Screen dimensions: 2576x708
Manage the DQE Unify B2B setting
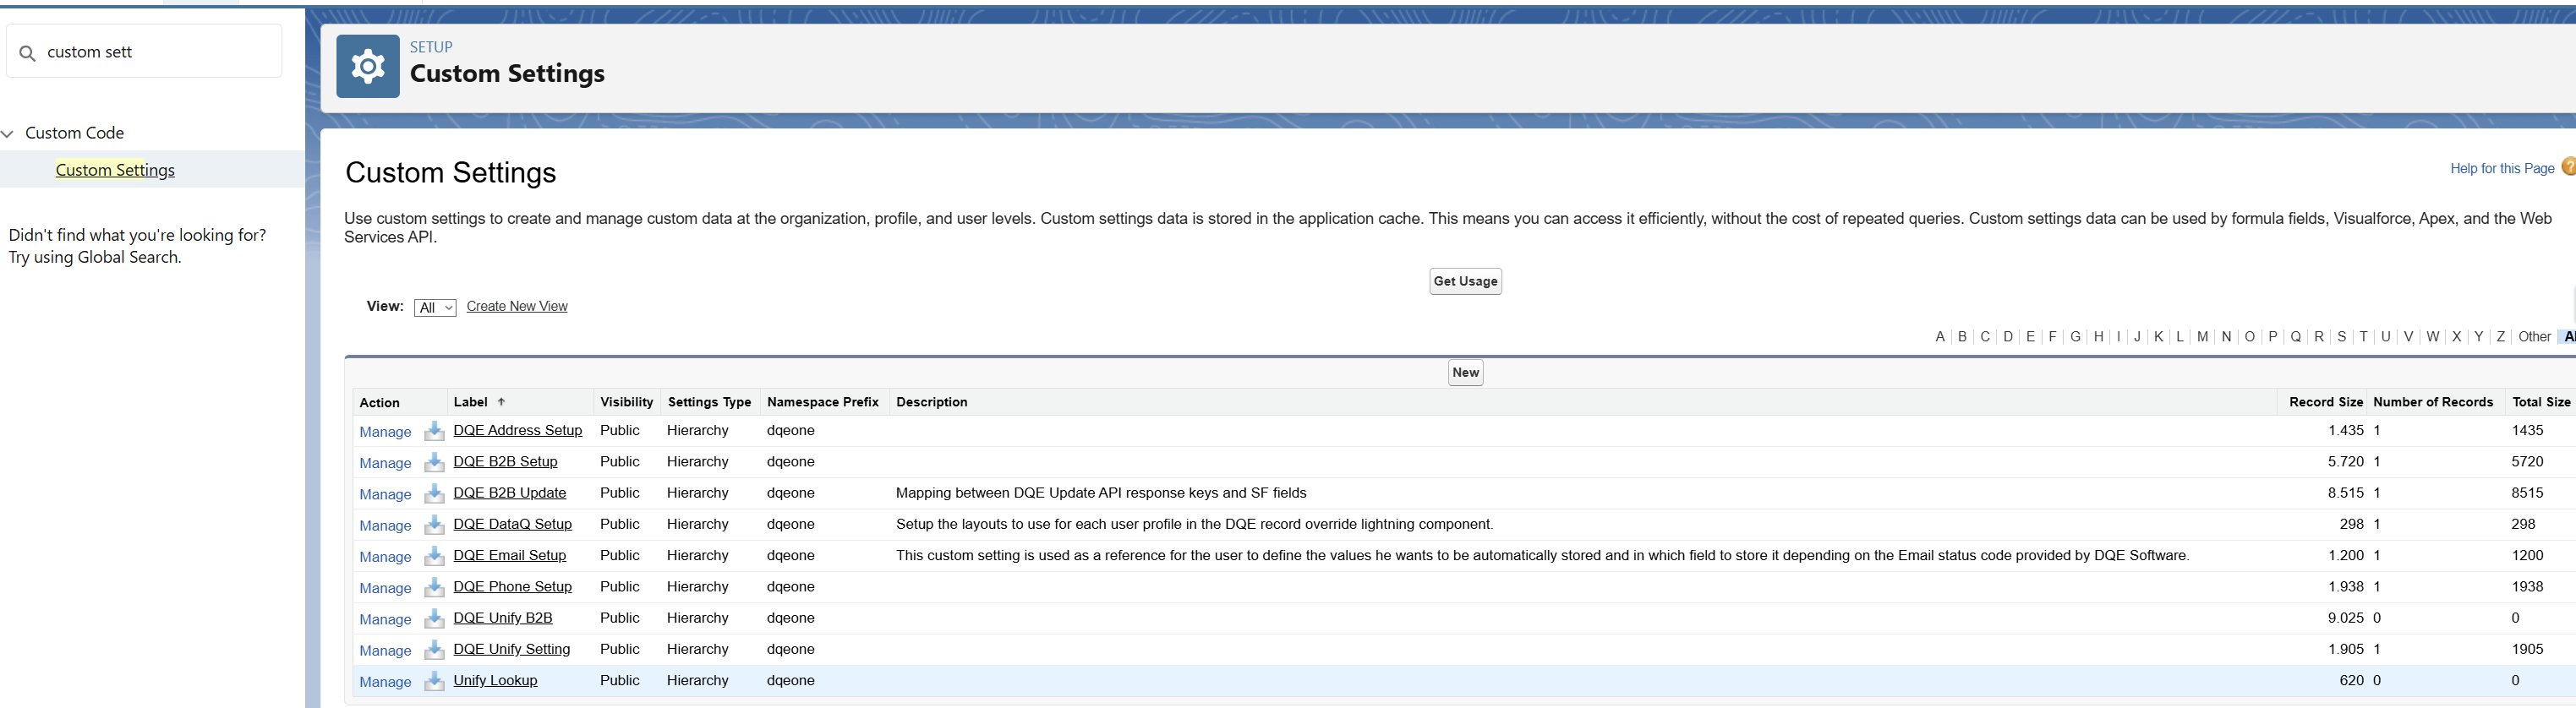[x=385, y=619]
